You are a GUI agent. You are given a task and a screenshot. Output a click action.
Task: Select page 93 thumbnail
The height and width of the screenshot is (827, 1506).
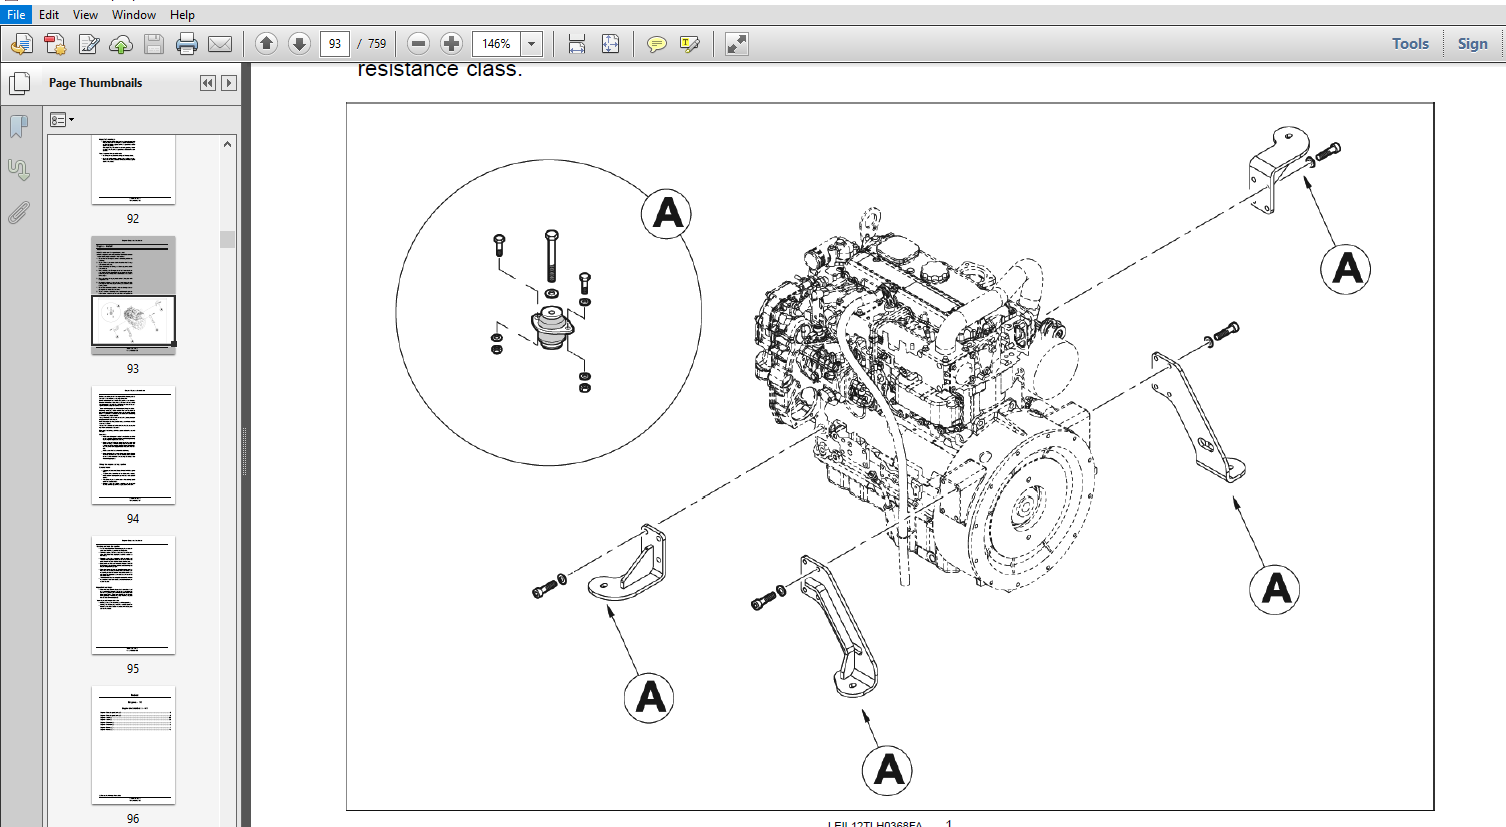point(133,295)
